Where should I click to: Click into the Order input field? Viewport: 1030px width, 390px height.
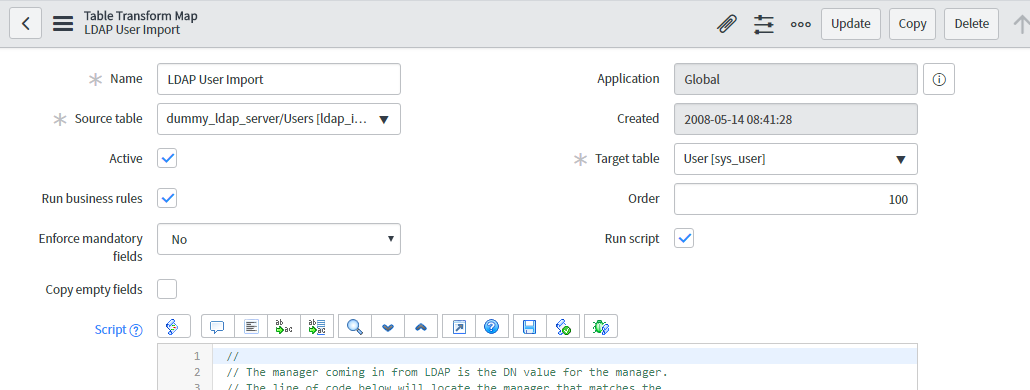pos(795,199)
